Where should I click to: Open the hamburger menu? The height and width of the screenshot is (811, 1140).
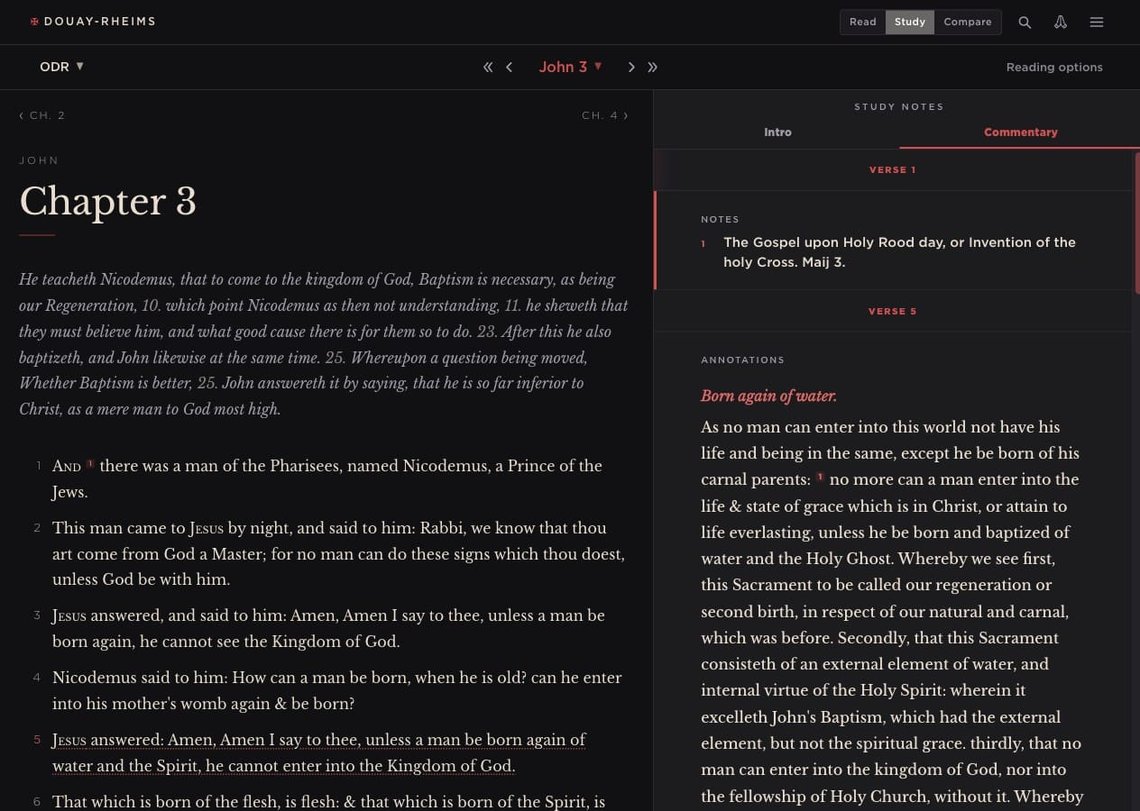coord(1096,22)
